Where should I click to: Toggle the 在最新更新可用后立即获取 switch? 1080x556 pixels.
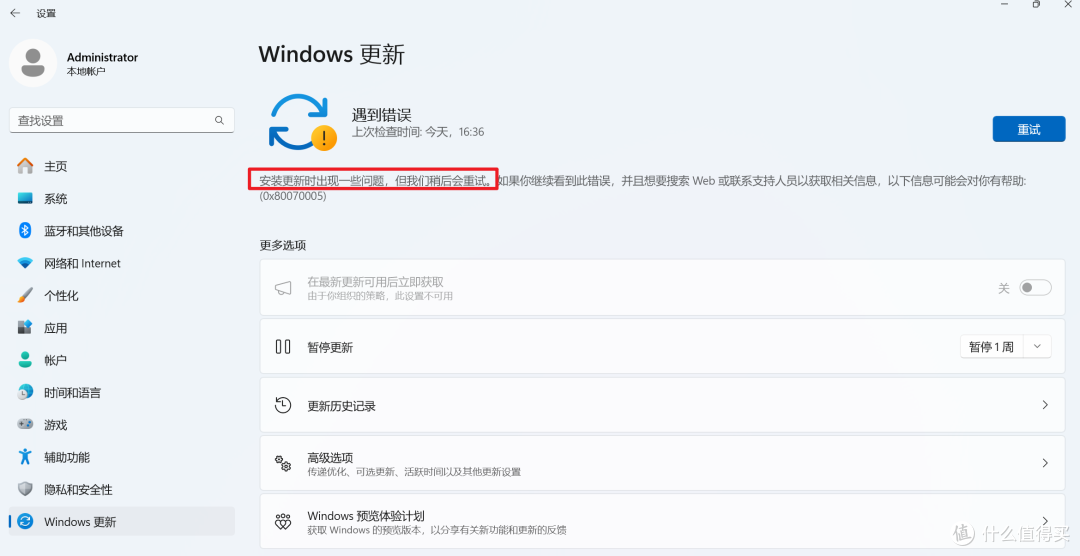(x=1035, y=288)
